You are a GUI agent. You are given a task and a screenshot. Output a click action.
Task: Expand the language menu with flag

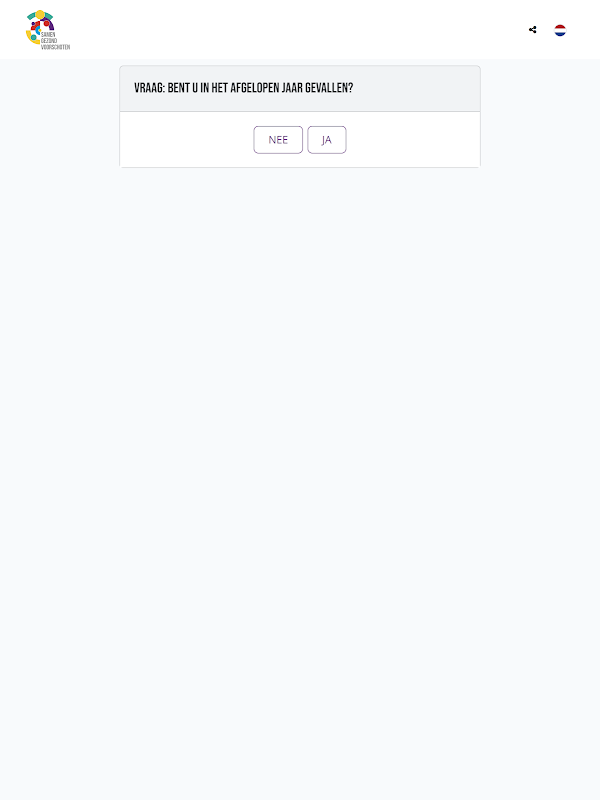560,30
